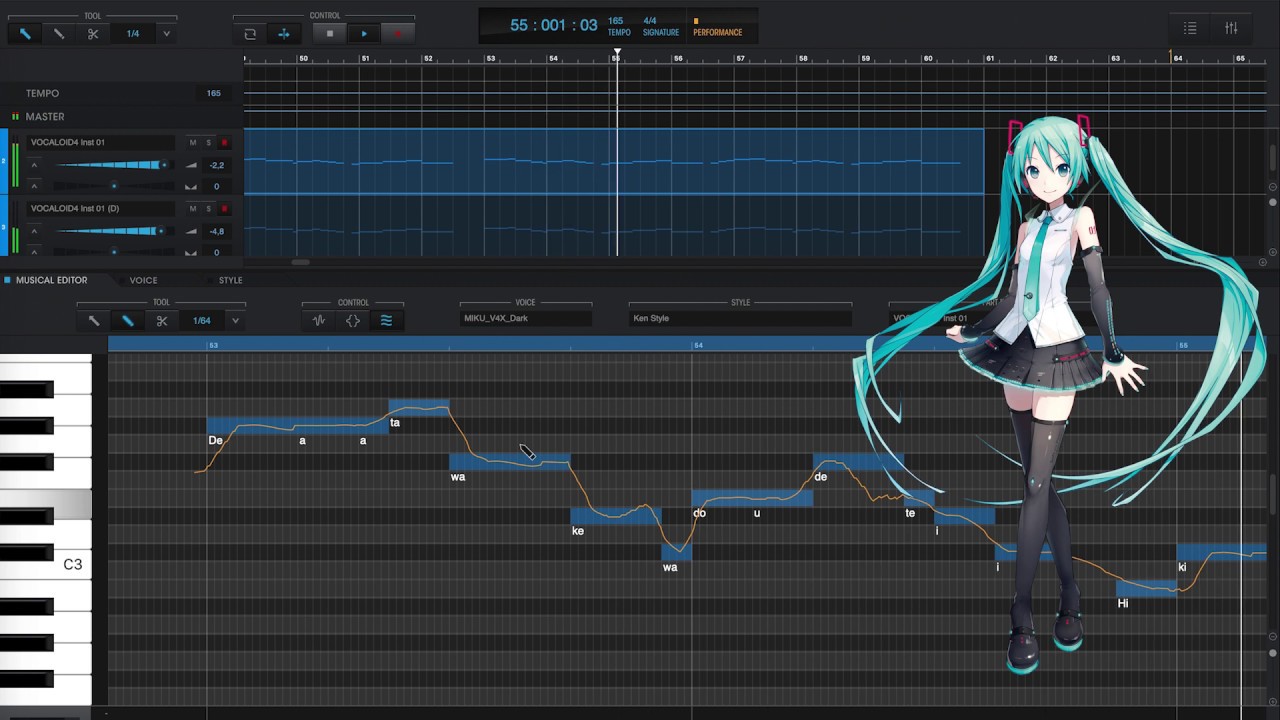The width and height of the screenshot is (1280, 720).
Task: Click the 165 TEMPO readout in the transport display
Action: 618,26
